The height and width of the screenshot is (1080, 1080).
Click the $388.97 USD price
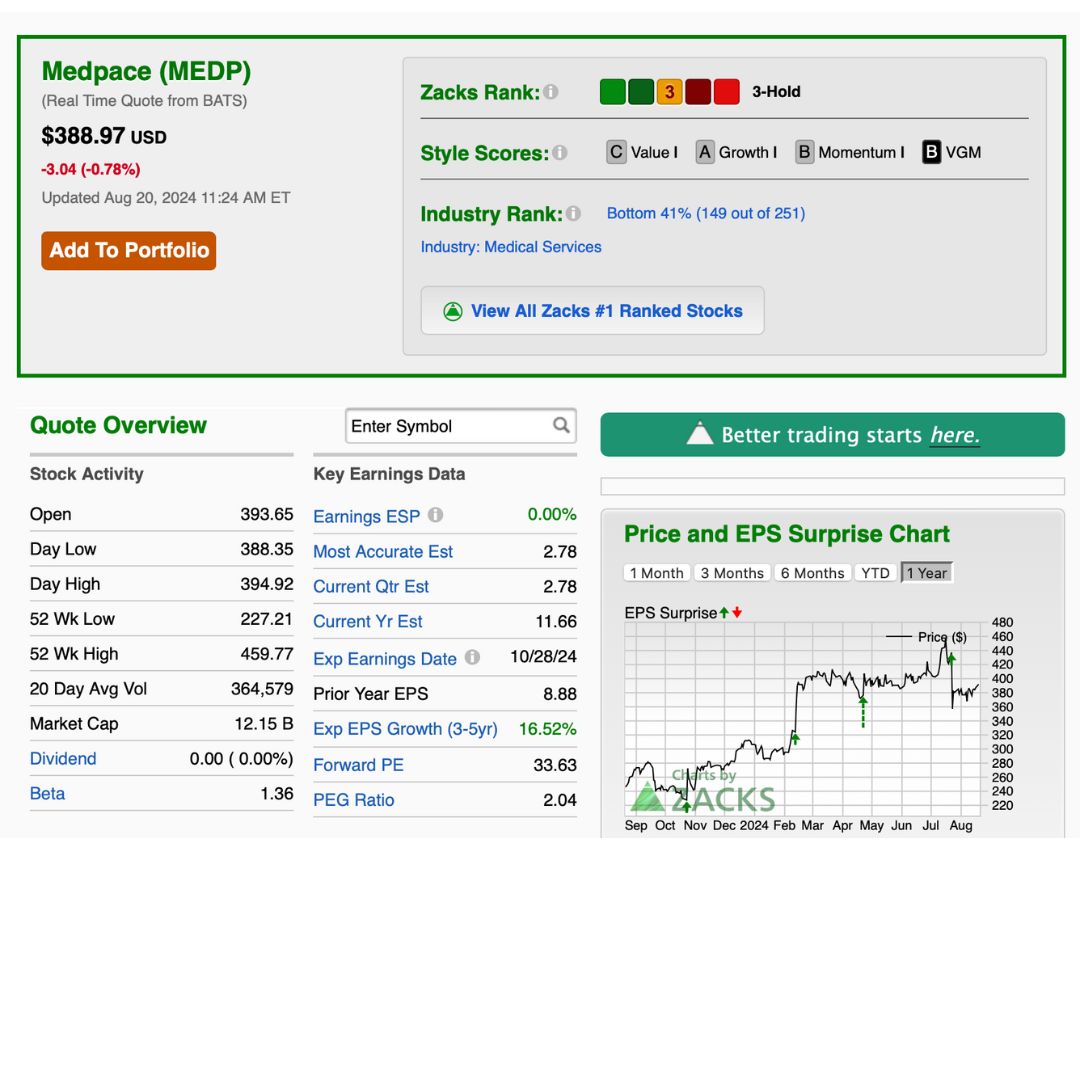[x=104, y=136]
